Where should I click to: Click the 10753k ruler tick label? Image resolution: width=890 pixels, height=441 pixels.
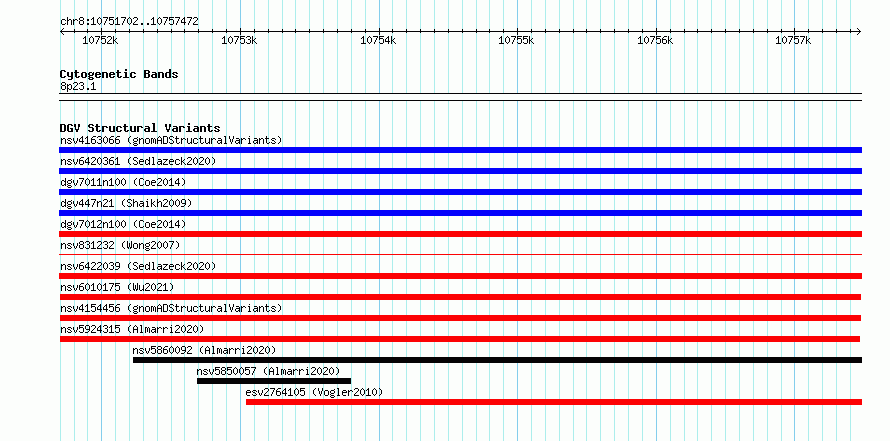239,40
